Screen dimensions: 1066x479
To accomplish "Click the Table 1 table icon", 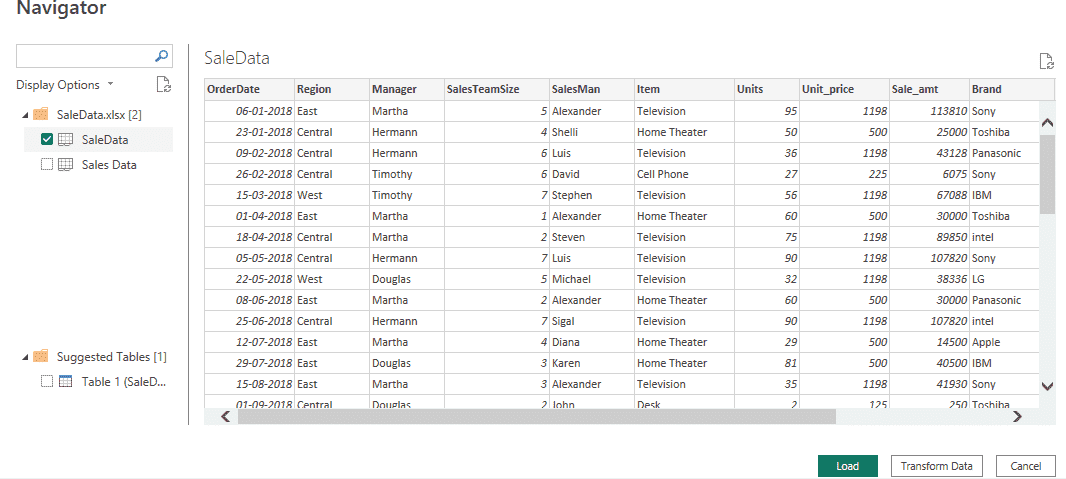I will (65, 382).
